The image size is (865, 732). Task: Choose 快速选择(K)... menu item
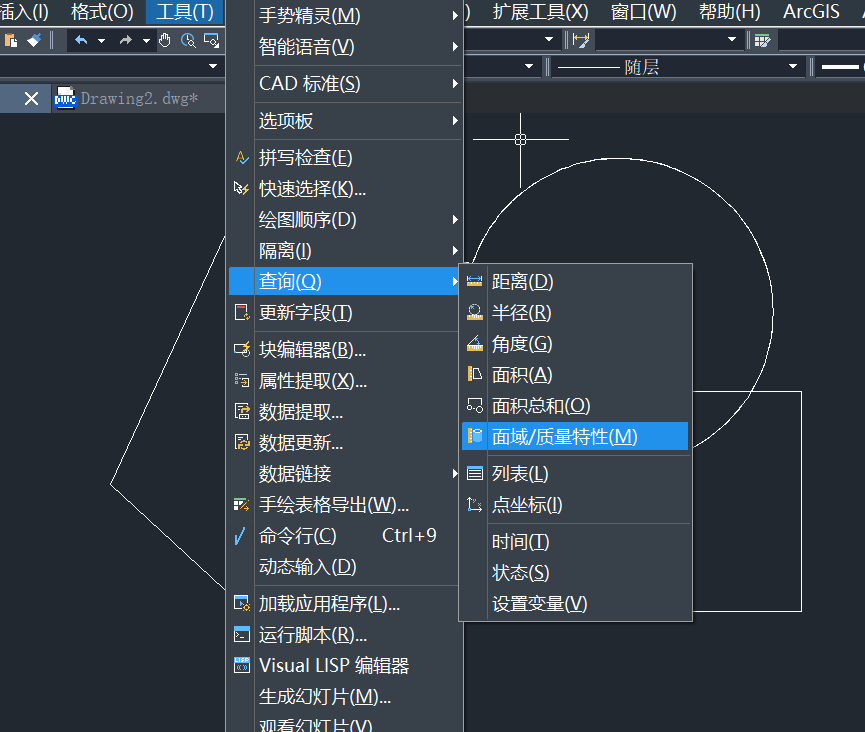tap(346, 189)
